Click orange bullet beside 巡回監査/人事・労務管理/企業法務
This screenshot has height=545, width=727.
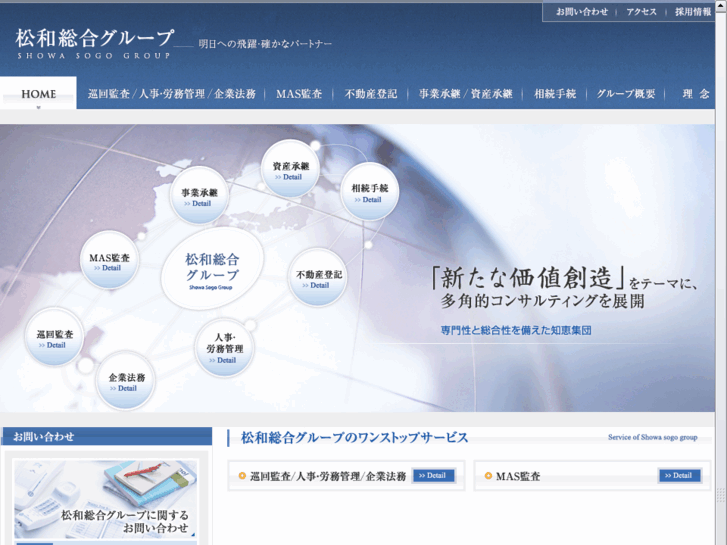tap(242, 476)
